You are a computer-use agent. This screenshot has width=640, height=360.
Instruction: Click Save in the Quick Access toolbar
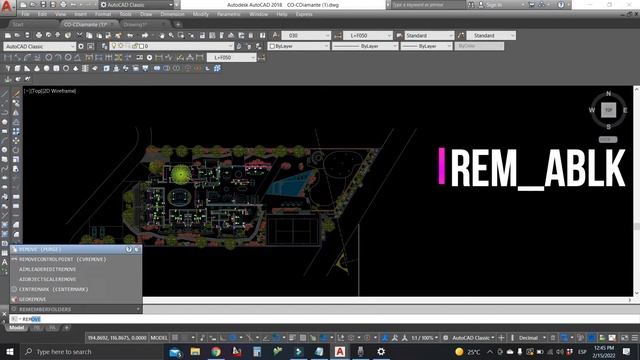43,5
